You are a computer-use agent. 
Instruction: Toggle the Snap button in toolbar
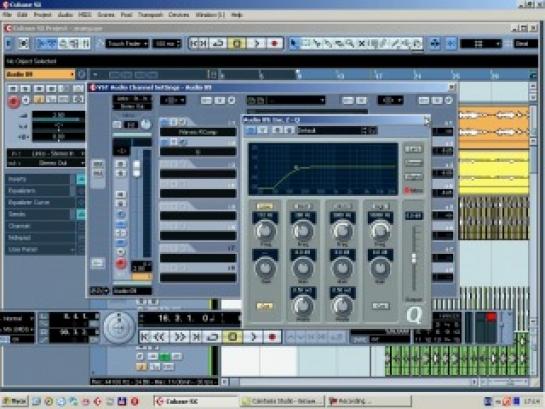tap(451, 43)
